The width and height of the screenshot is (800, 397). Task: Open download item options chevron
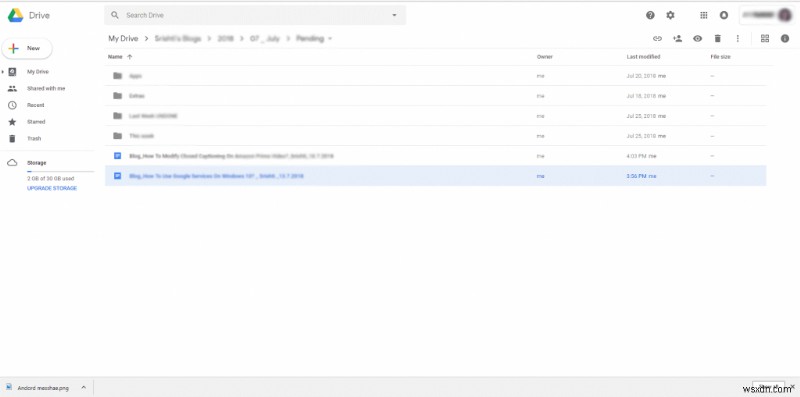pyautogui.click(x=84, y=388)
